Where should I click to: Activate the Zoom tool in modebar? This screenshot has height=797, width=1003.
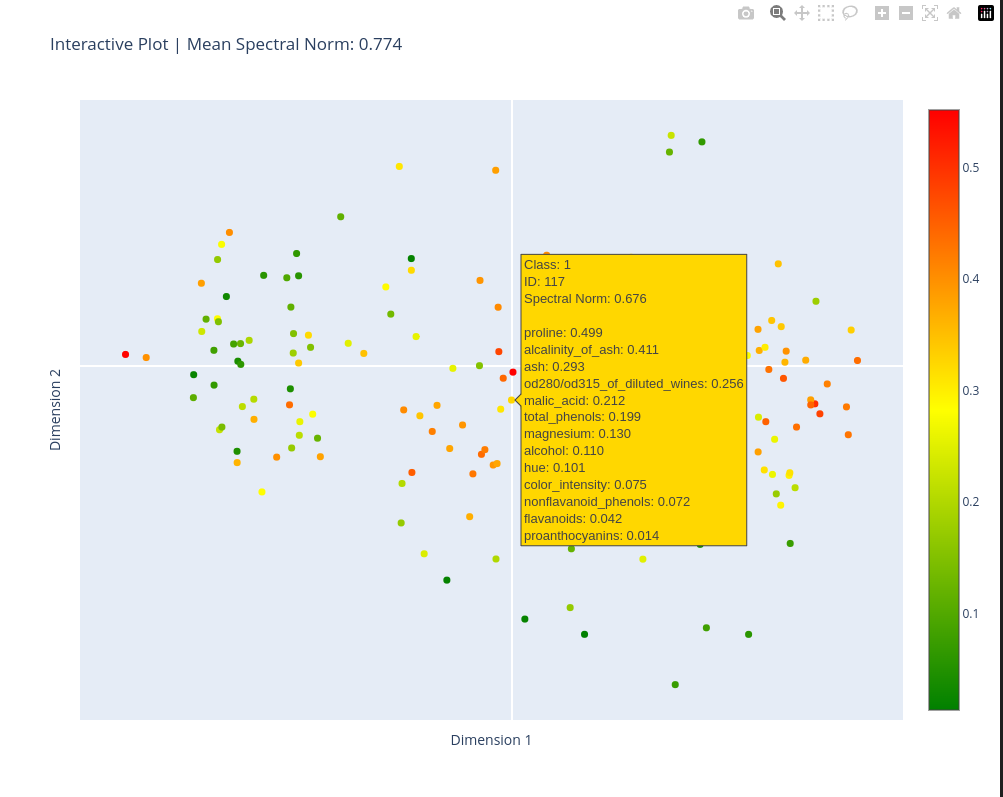coord(777,13)
